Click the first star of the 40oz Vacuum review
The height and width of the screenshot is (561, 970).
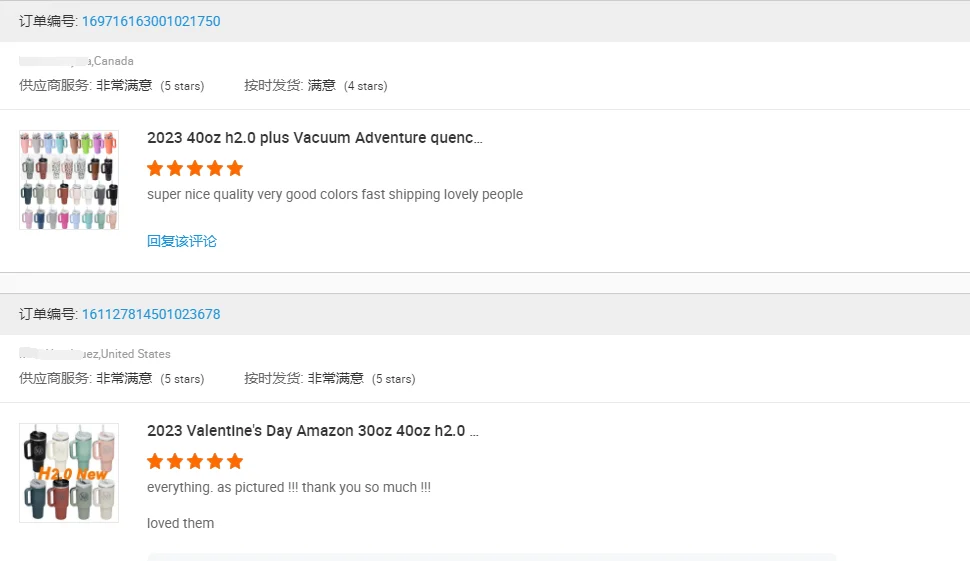tap(155, 168)
